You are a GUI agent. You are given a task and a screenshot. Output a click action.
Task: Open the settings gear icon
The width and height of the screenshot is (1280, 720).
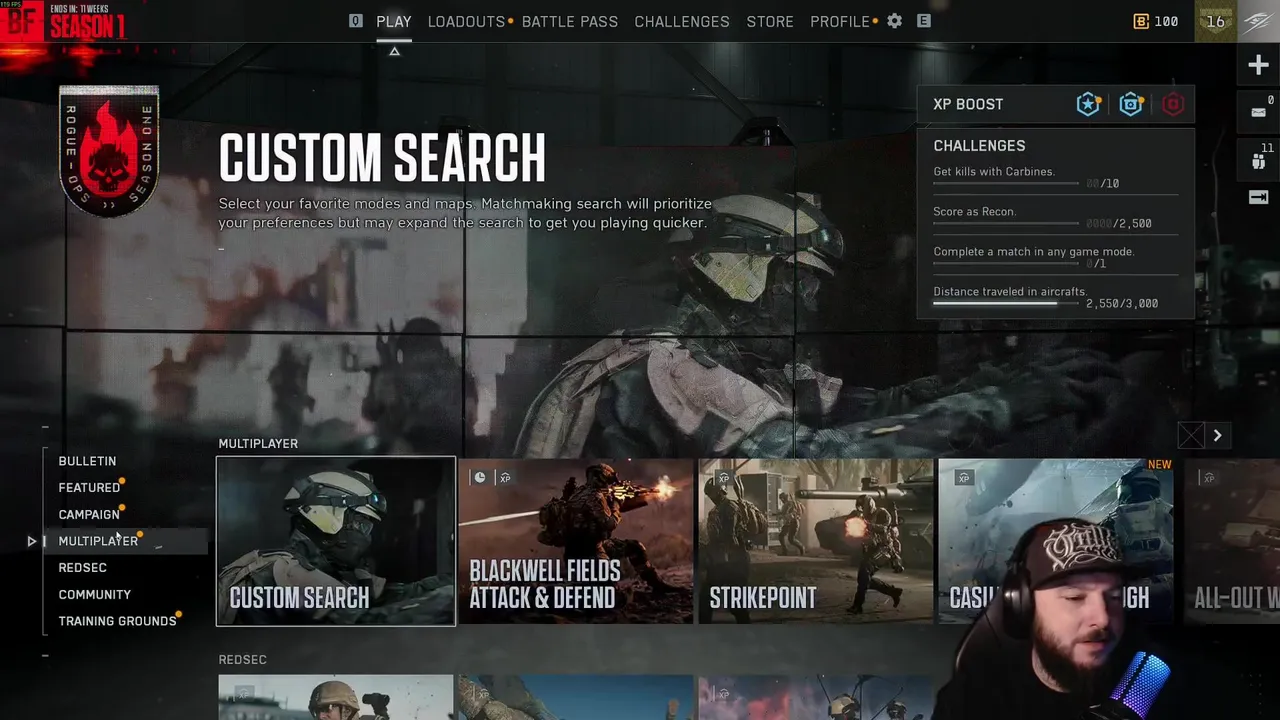[x=895, y=21]
